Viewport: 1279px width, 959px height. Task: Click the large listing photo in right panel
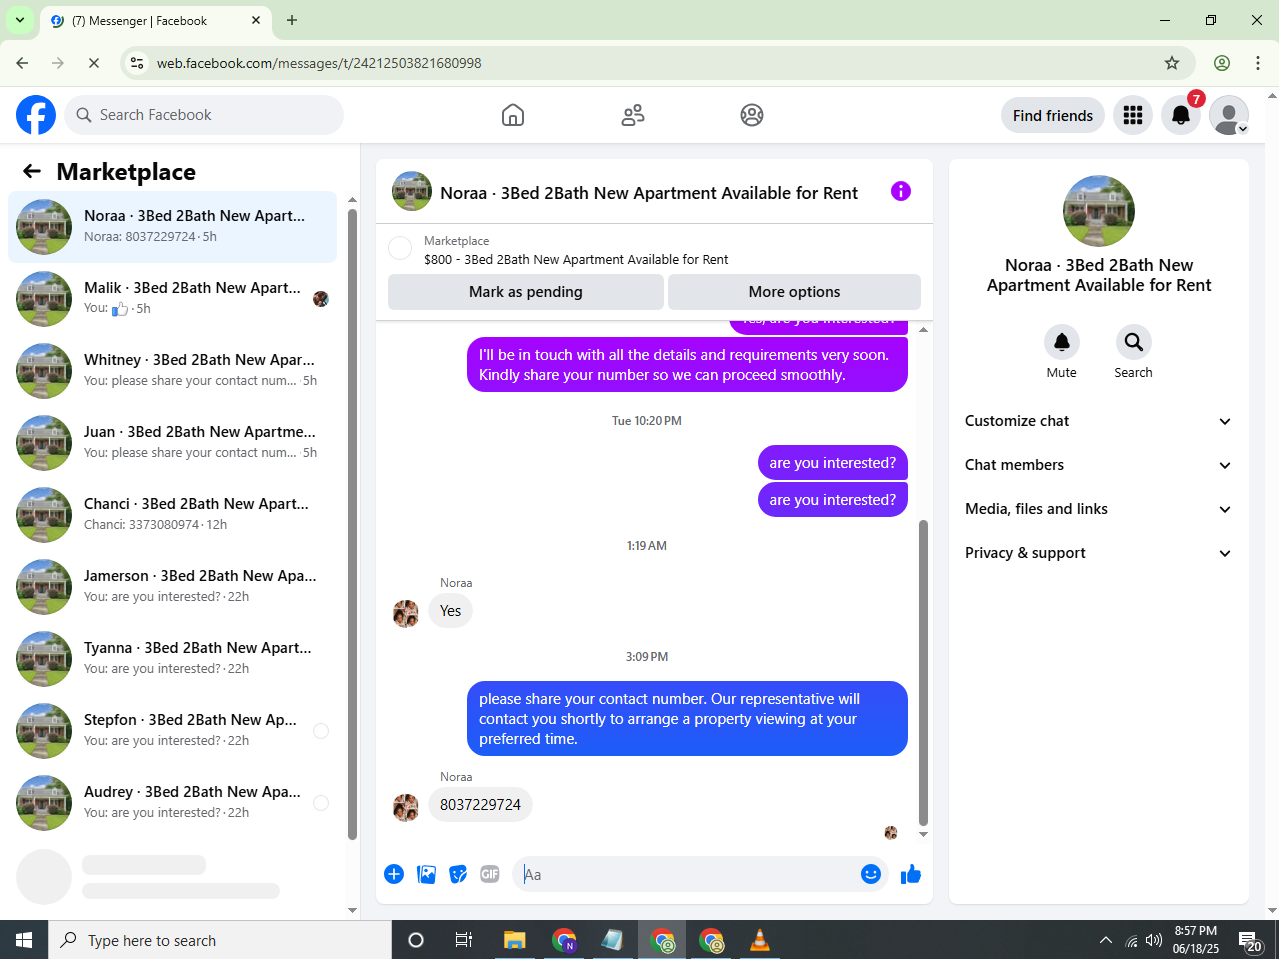(1099, 211)
